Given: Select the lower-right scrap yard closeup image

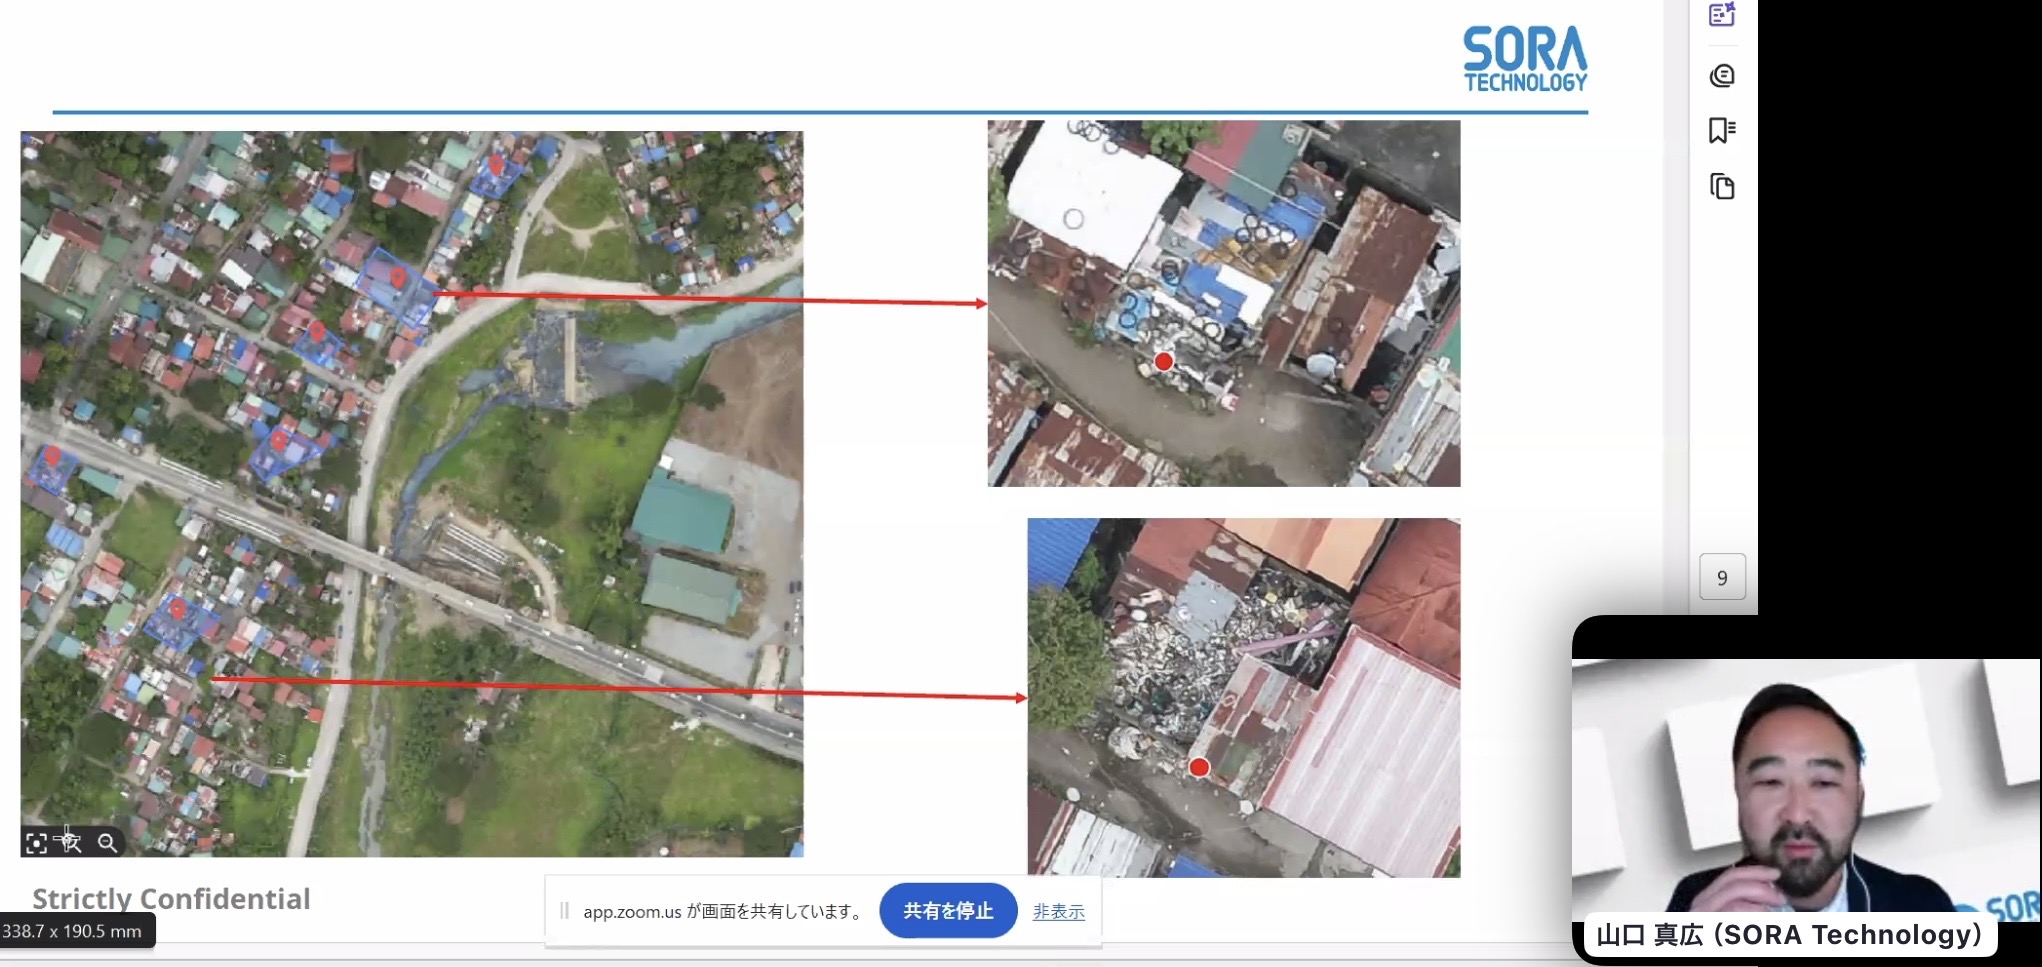Looking at the screenshot, I should pyautogui.click(x=1243, y=697).
